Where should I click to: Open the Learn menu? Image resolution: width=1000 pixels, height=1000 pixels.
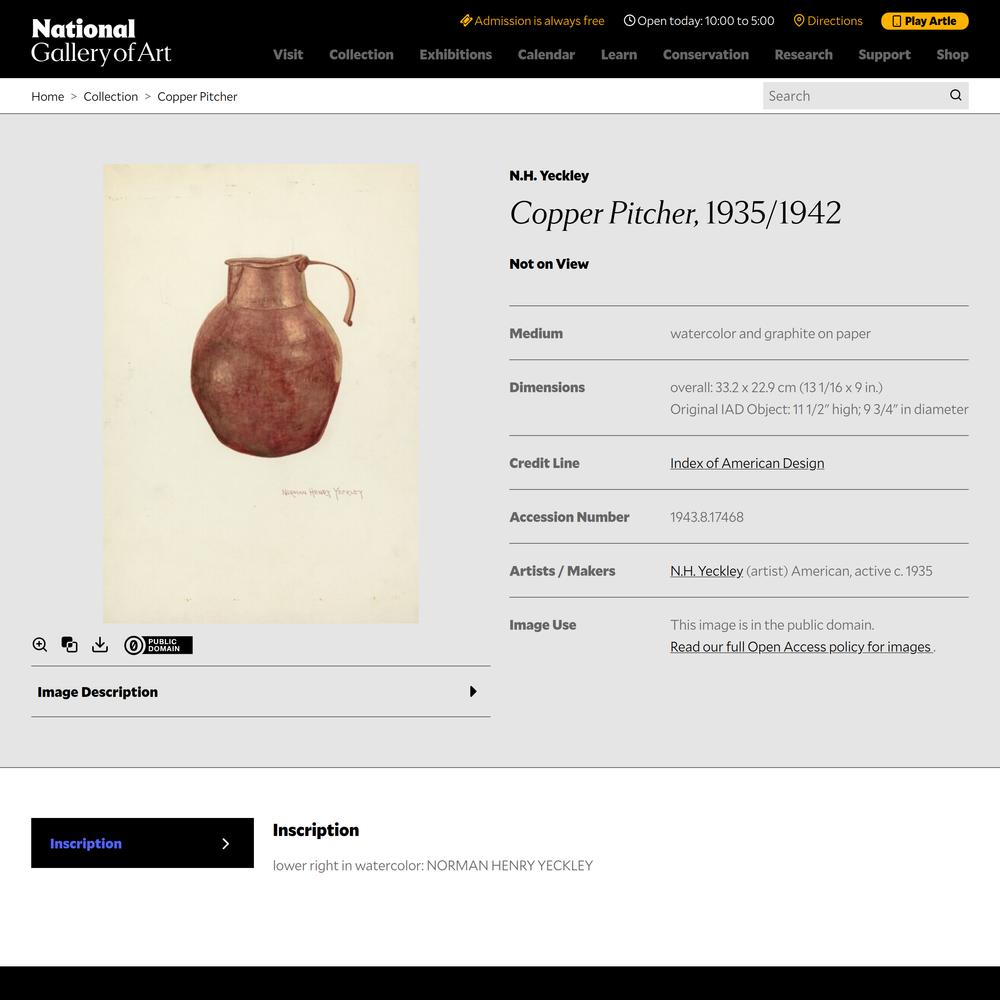pos(619,55)
